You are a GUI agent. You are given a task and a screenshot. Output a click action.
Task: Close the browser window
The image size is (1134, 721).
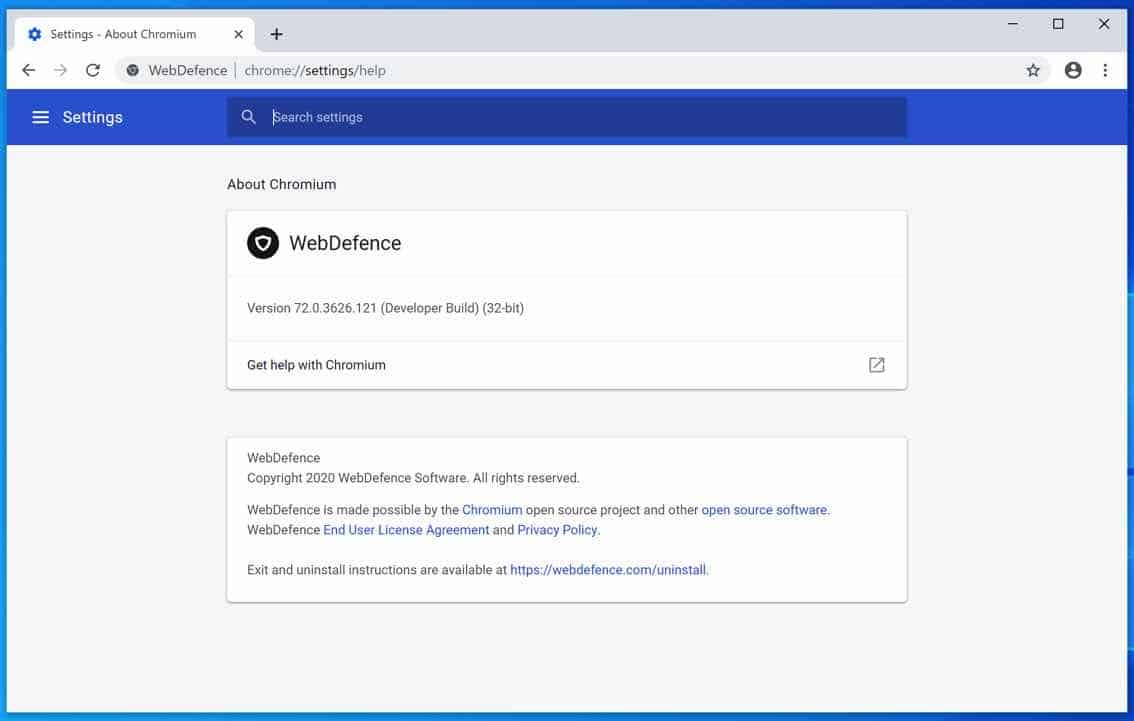pos(1104,24)
